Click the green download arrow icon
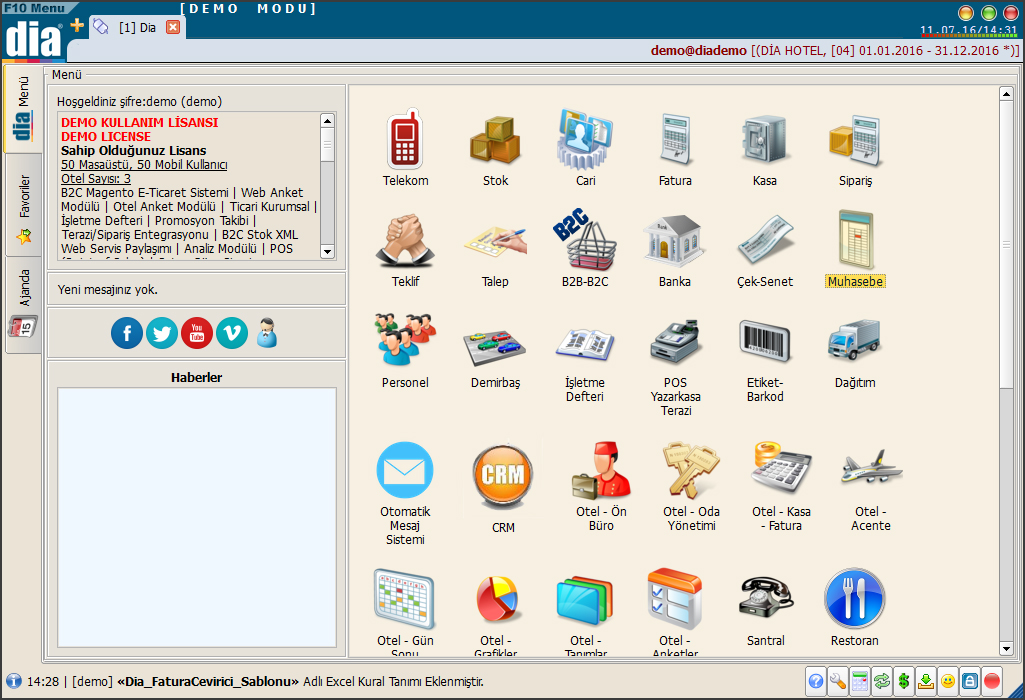 click(x=926, y=682)
